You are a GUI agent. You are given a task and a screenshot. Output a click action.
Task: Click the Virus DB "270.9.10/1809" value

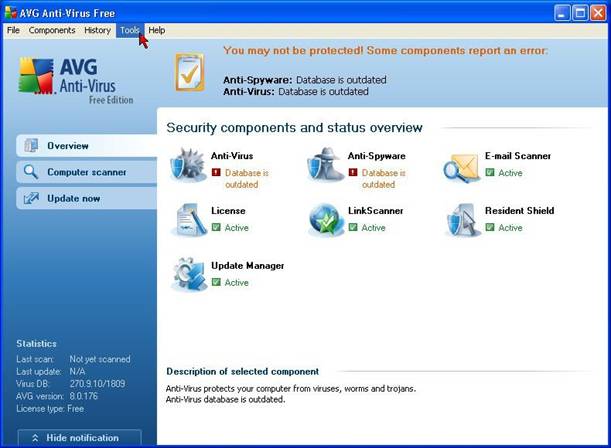(97, 384)
